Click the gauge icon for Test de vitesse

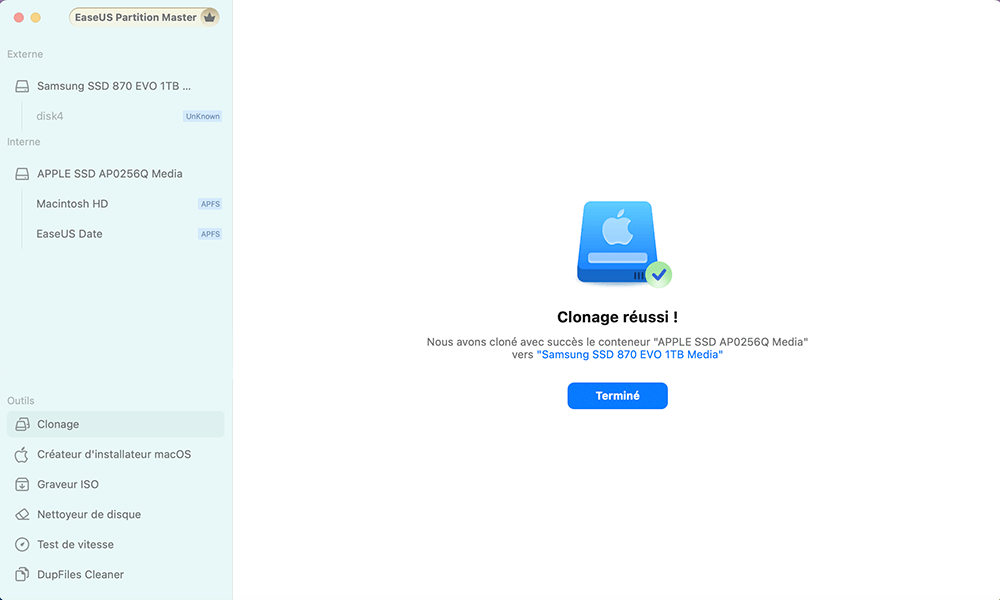(x=22, y=545)
